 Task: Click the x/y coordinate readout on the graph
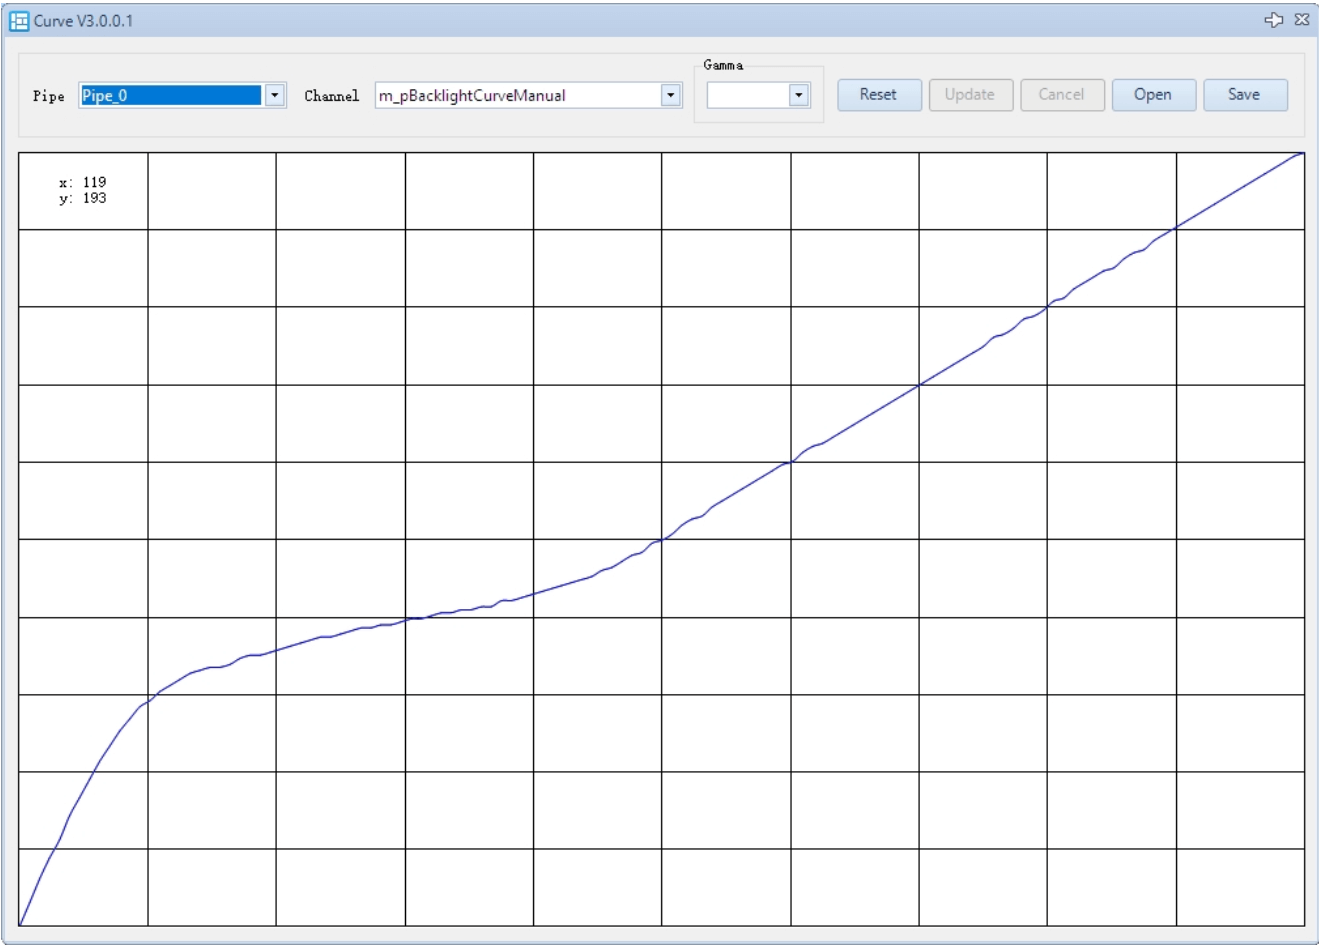tap(82, 190)
